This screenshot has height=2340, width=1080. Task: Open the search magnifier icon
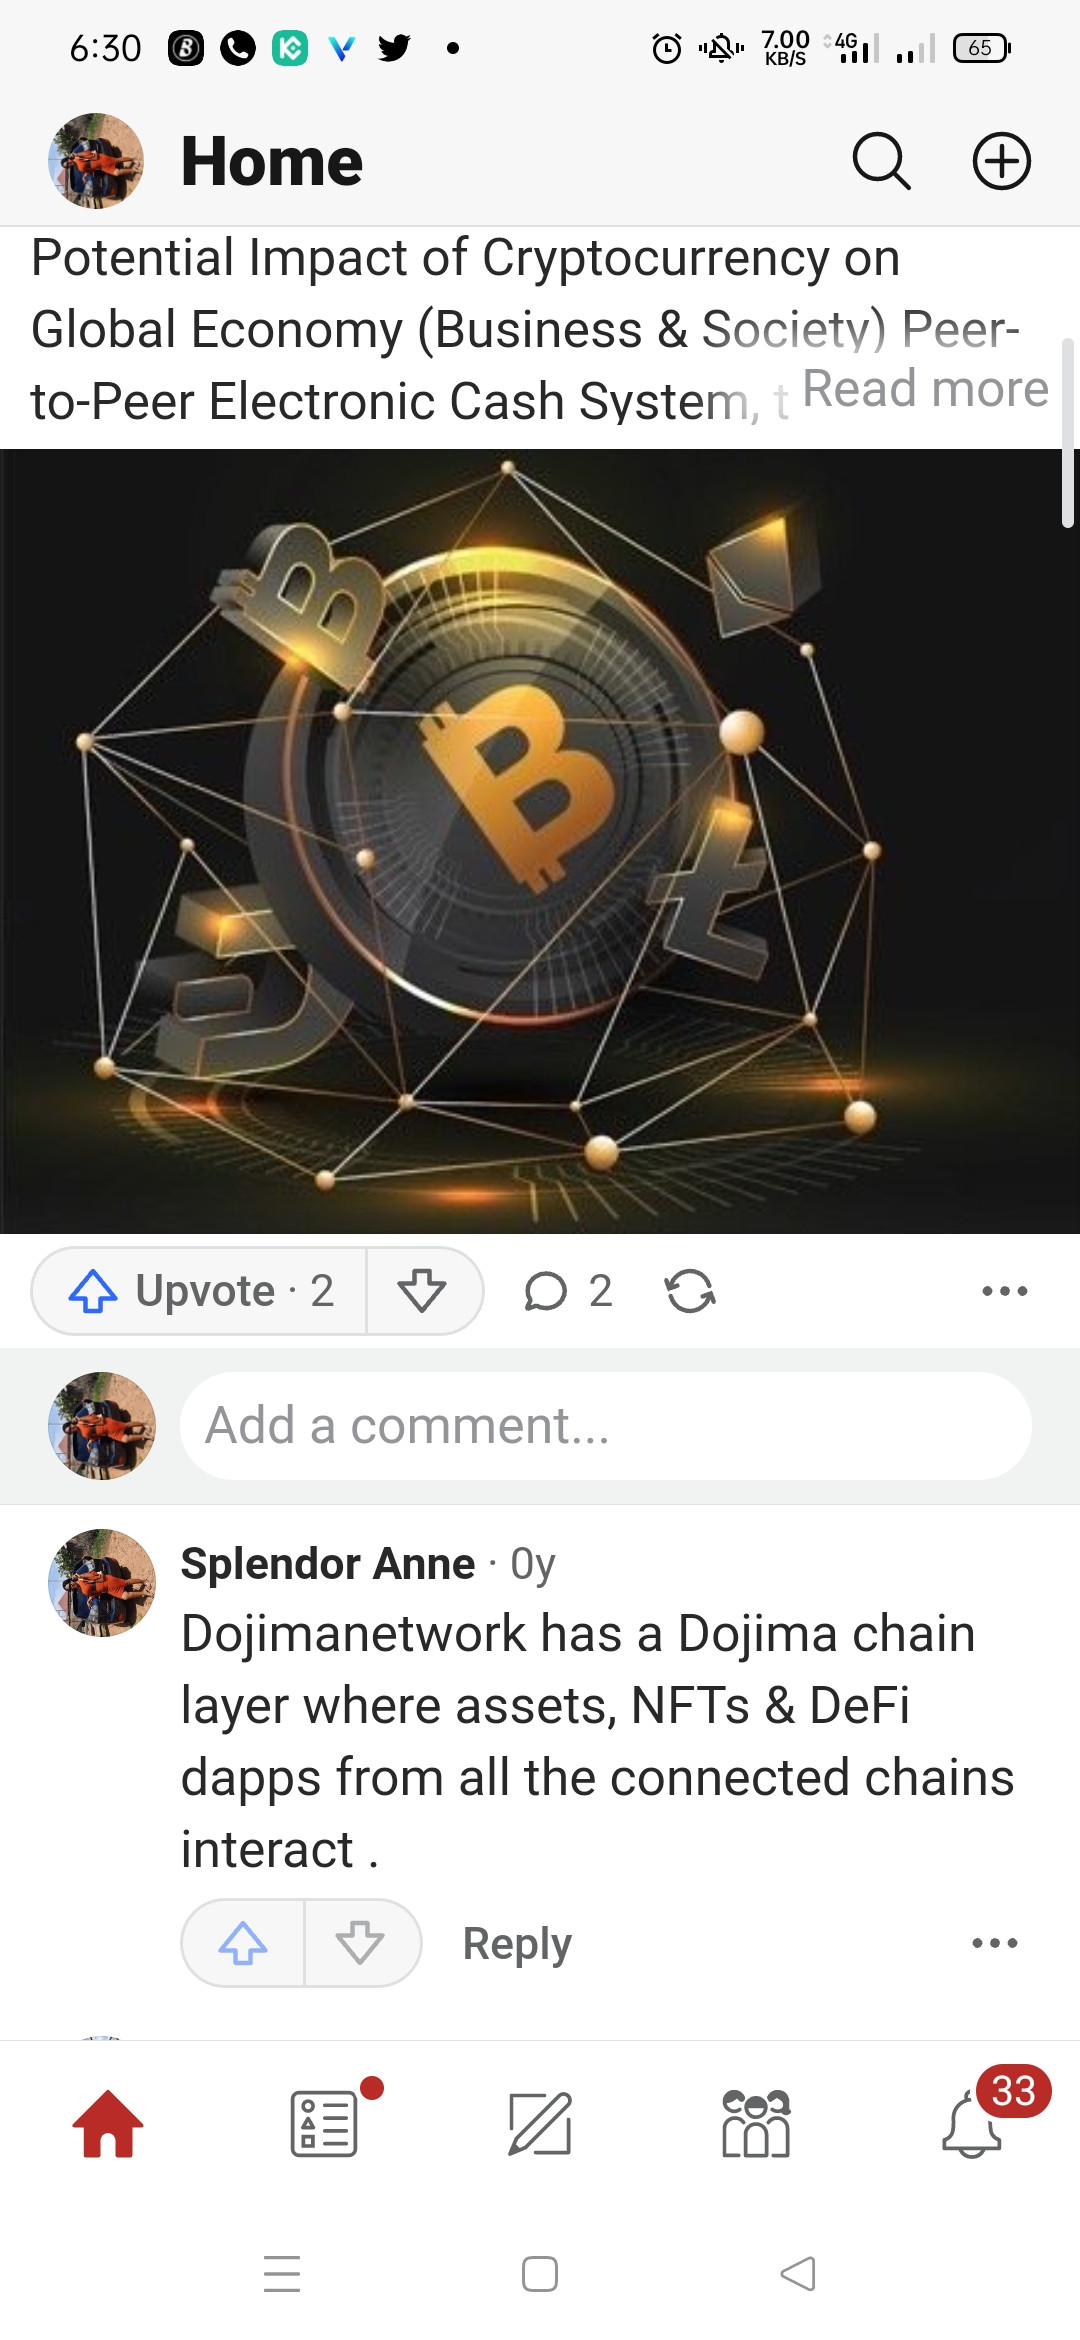[881, 161]
